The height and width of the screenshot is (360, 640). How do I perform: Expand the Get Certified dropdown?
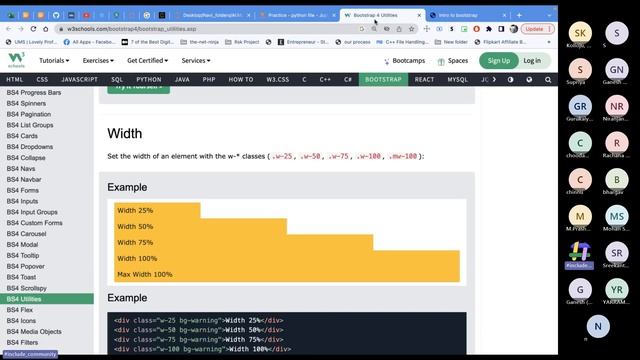coord(147,60)
